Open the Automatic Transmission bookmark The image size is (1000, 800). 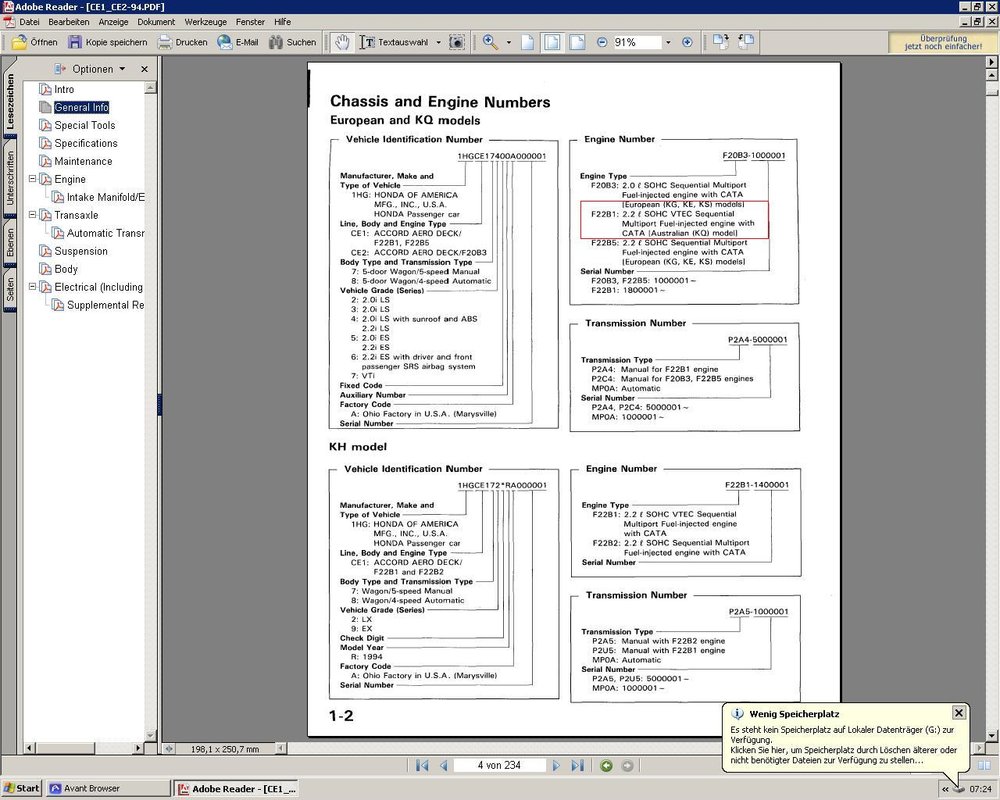point(105,233)
